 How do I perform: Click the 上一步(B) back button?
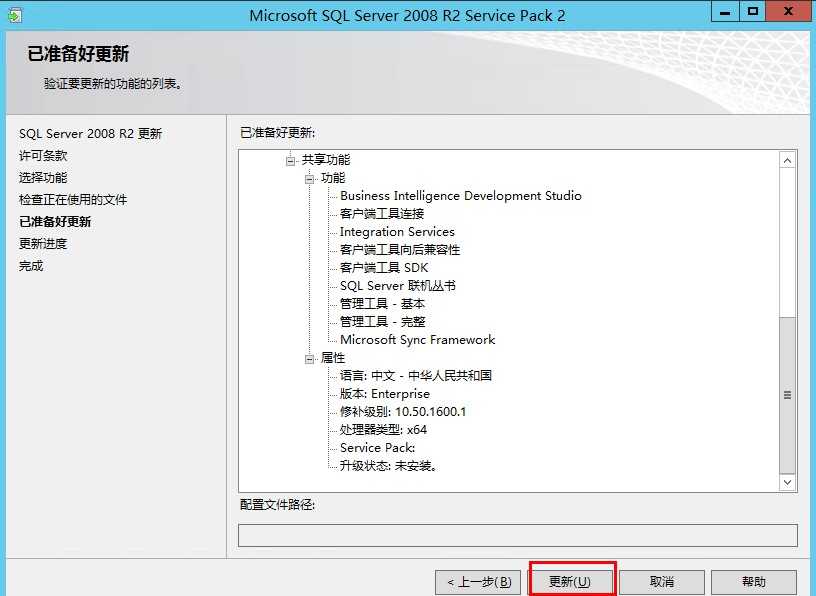pos(479,581)
